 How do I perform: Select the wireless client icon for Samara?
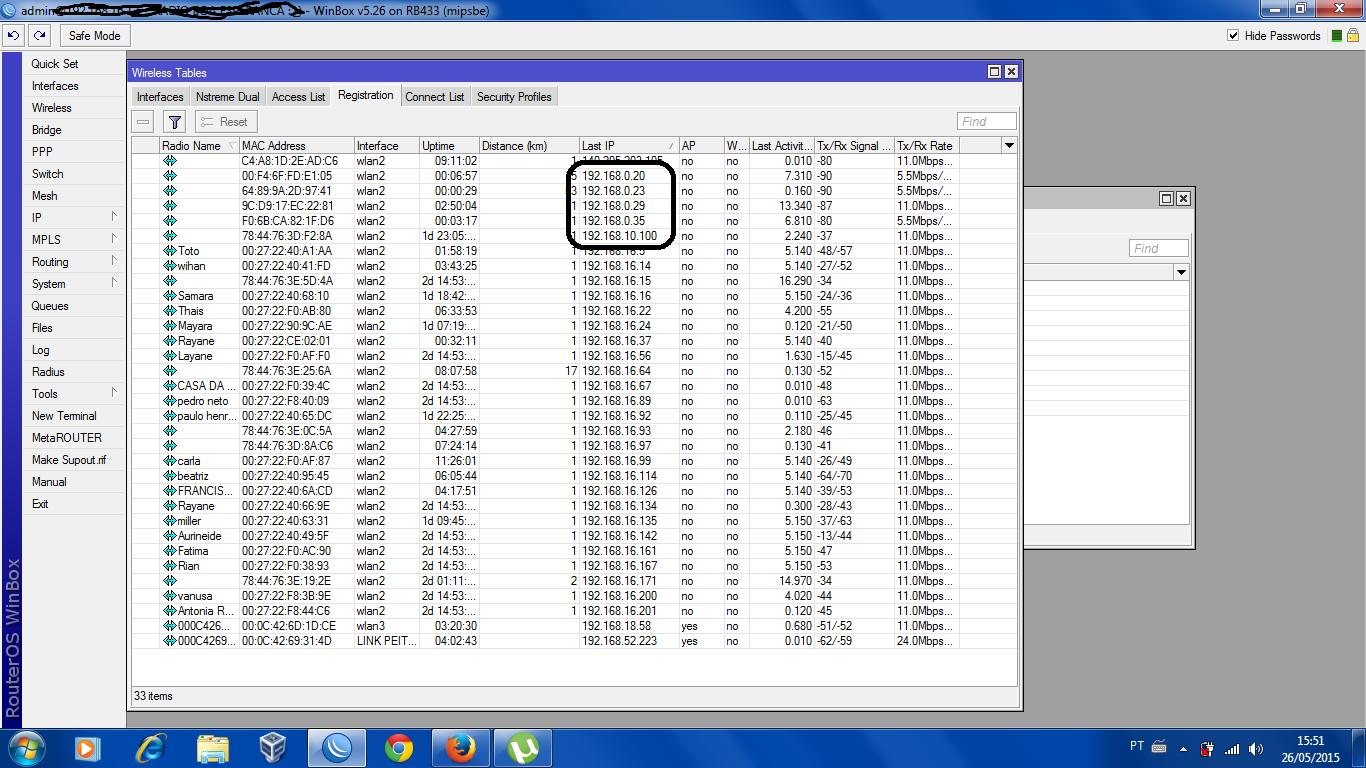click(169, 296)
